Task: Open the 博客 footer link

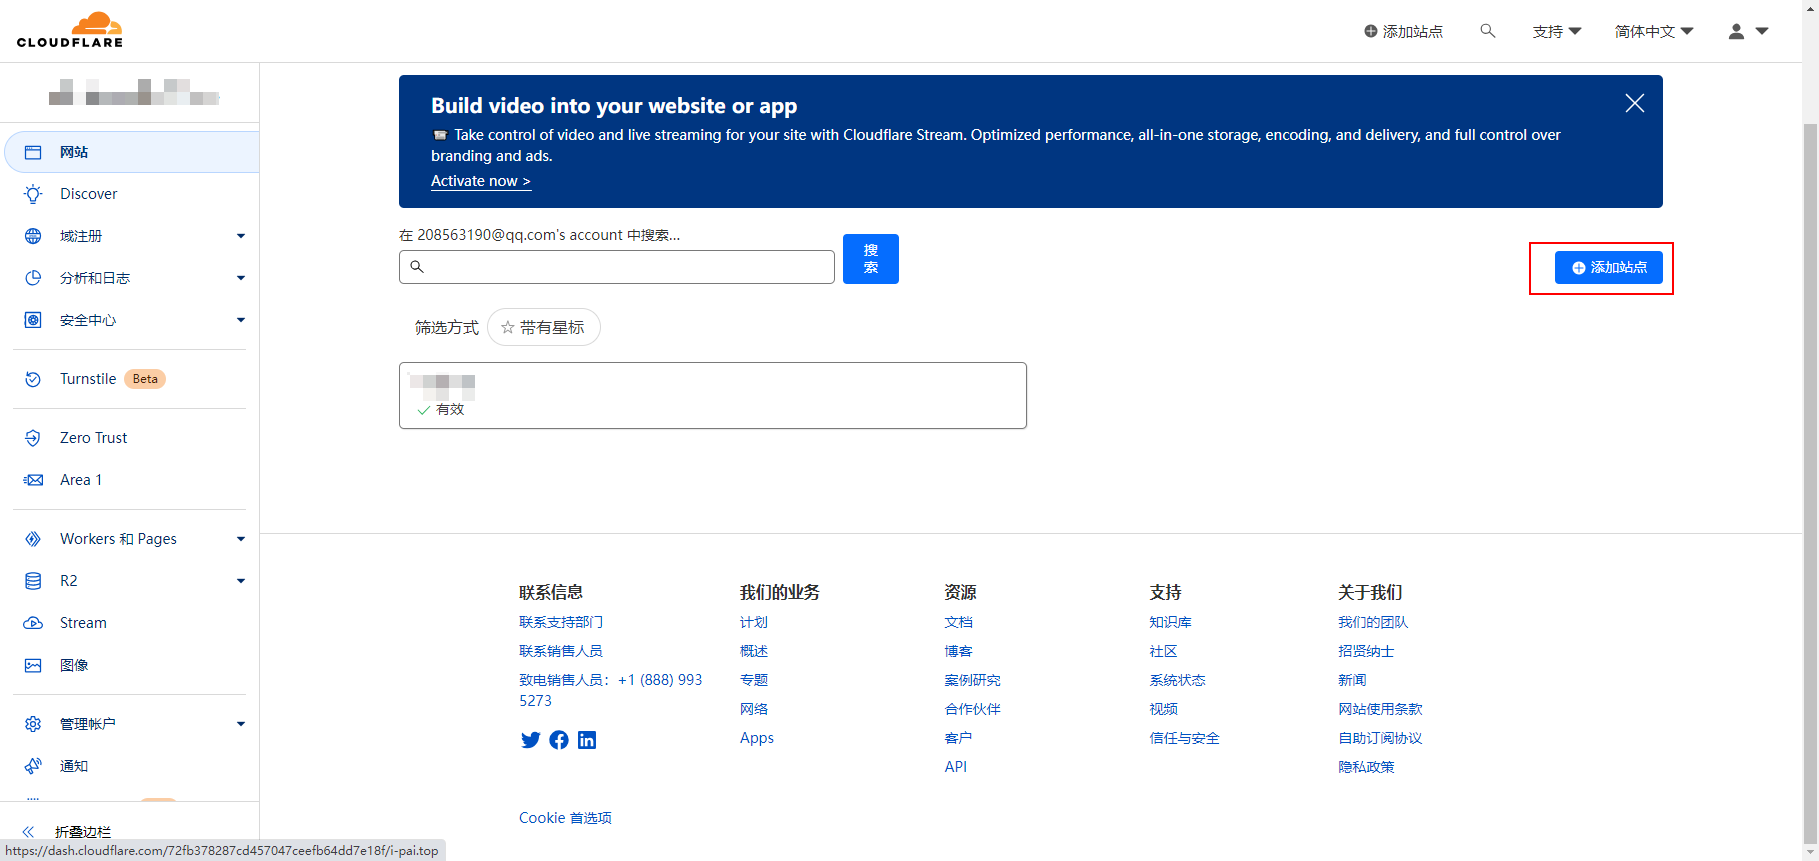Action: click(958, 651)
